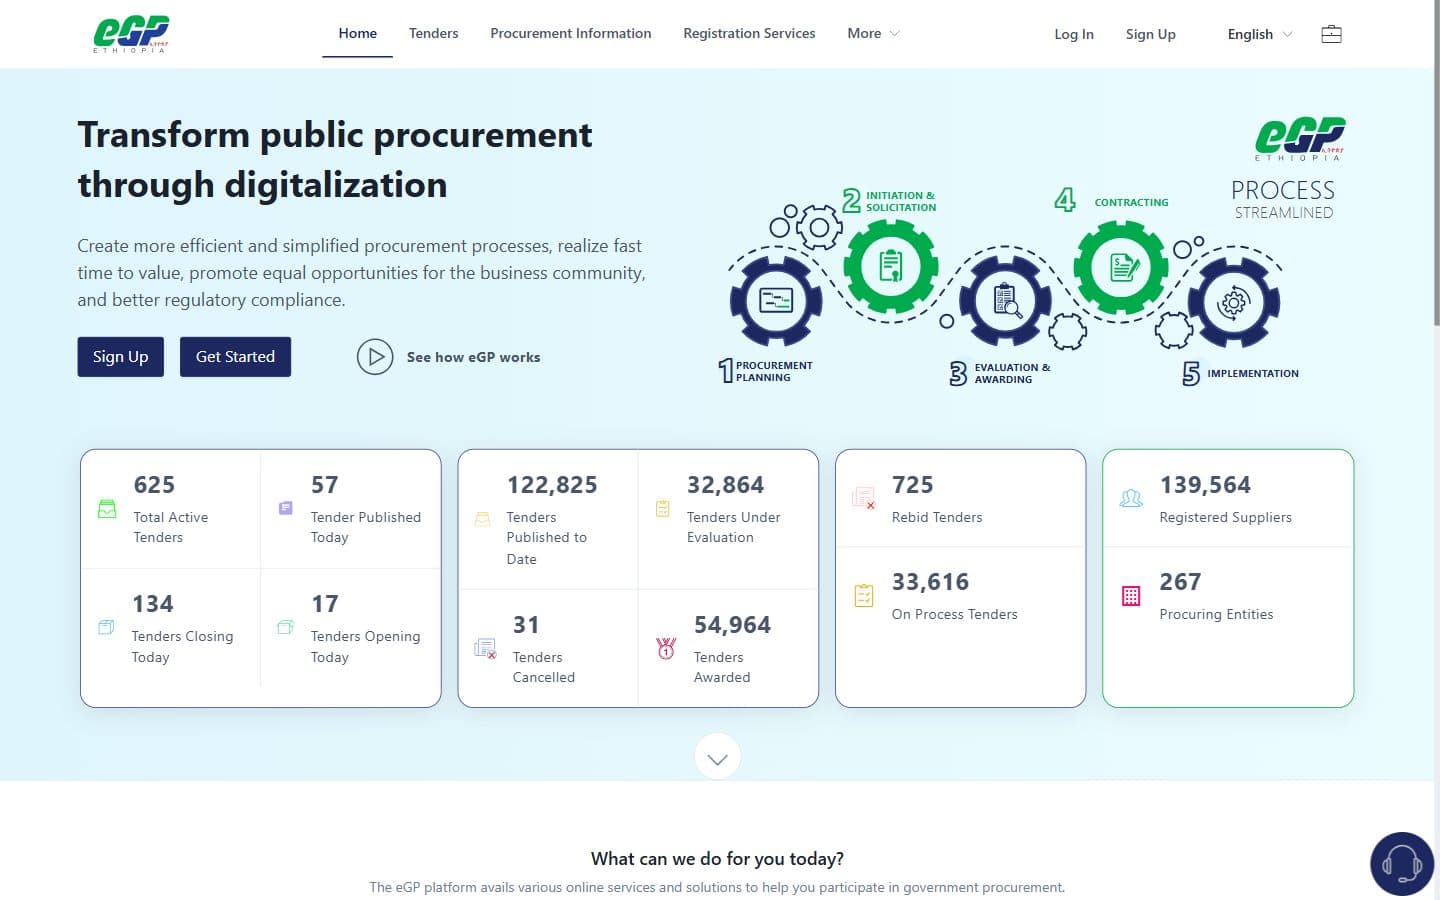Image resolution: width=1440 pixels, height=900 pixels.
Task: Click the Total Active Tenders icon
Action: pyautogui.click(x=107, y=508)
